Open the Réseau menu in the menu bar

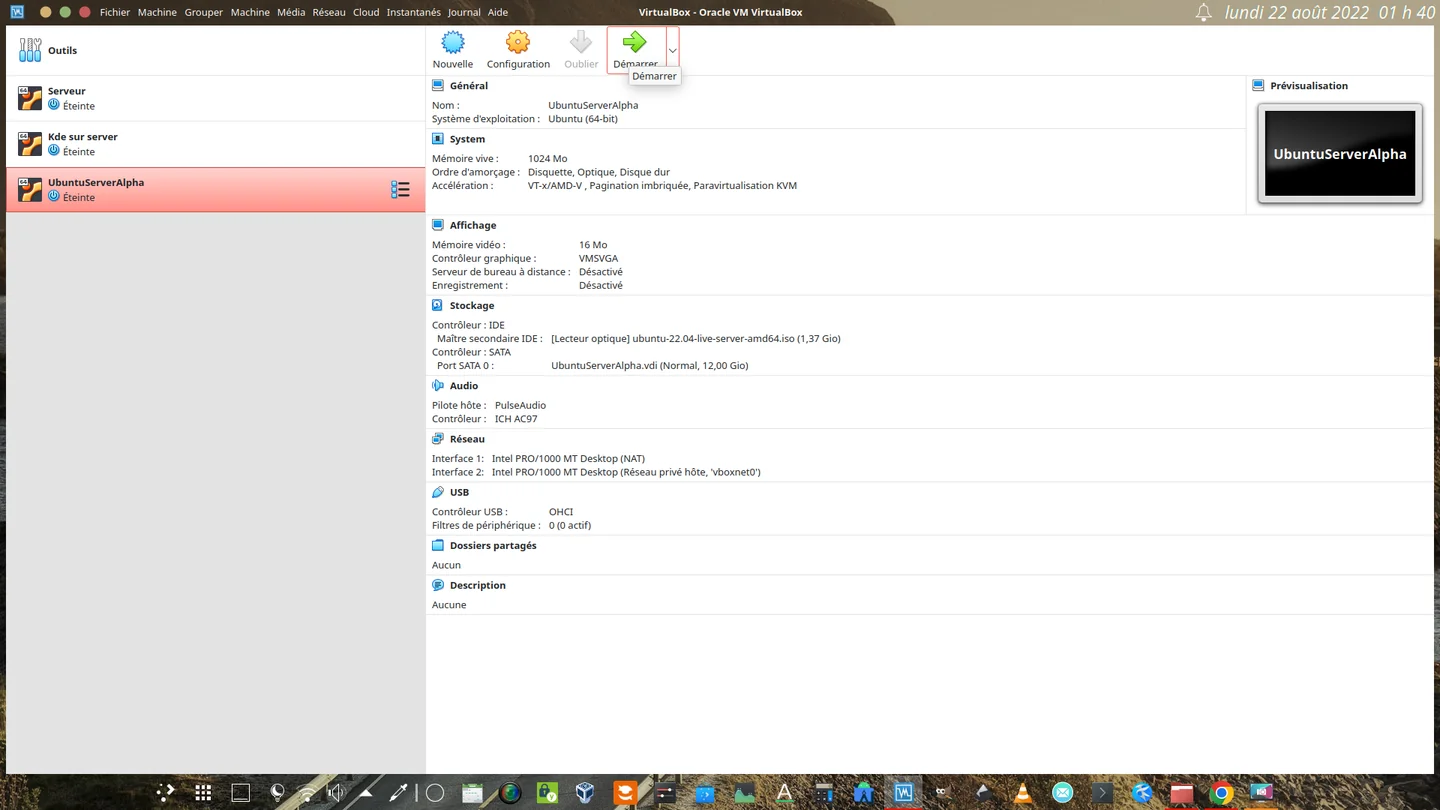click(329, 12)
